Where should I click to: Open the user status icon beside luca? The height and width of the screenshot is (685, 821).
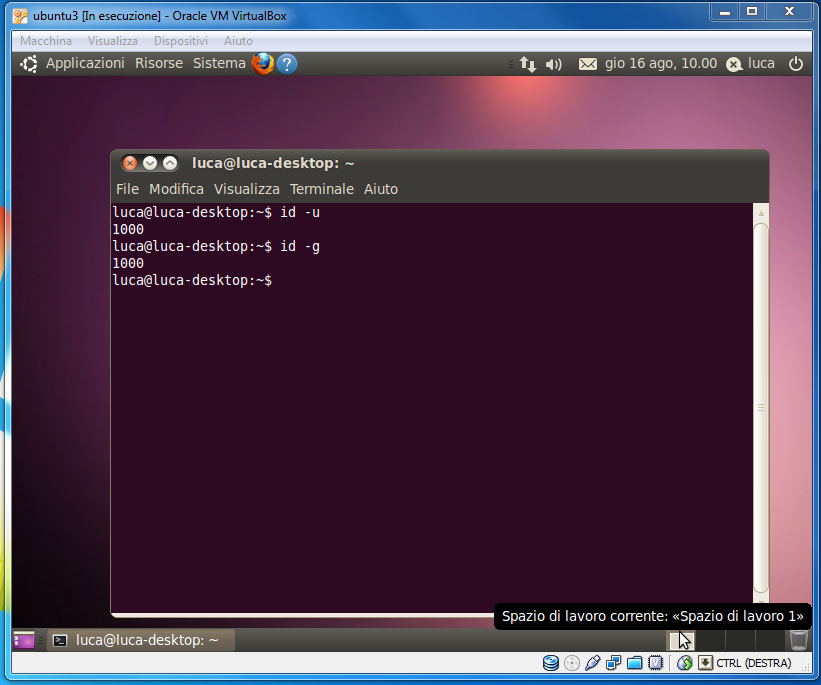(x=734, y=64)
